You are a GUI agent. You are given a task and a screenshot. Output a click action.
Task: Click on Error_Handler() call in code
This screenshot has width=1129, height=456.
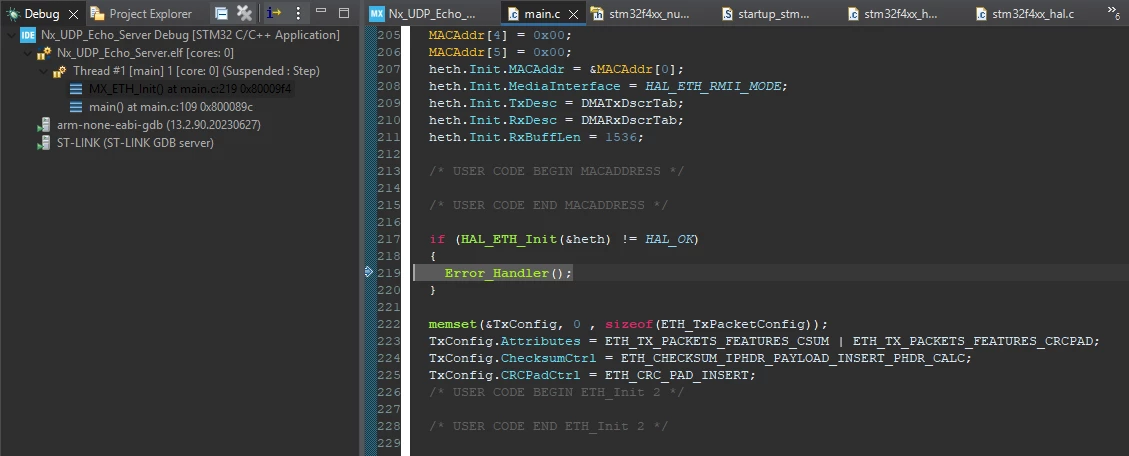(x=508, y=274)
